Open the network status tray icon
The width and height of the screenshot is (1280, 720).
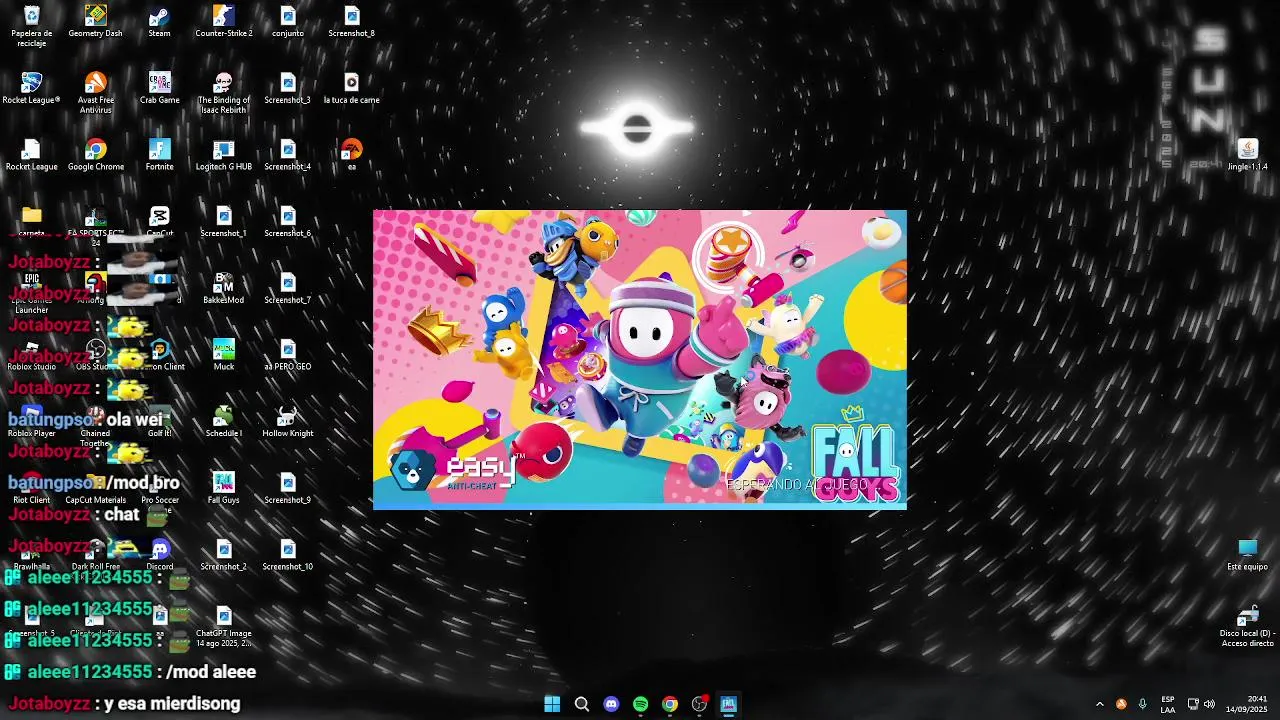tap(1192, 704)
